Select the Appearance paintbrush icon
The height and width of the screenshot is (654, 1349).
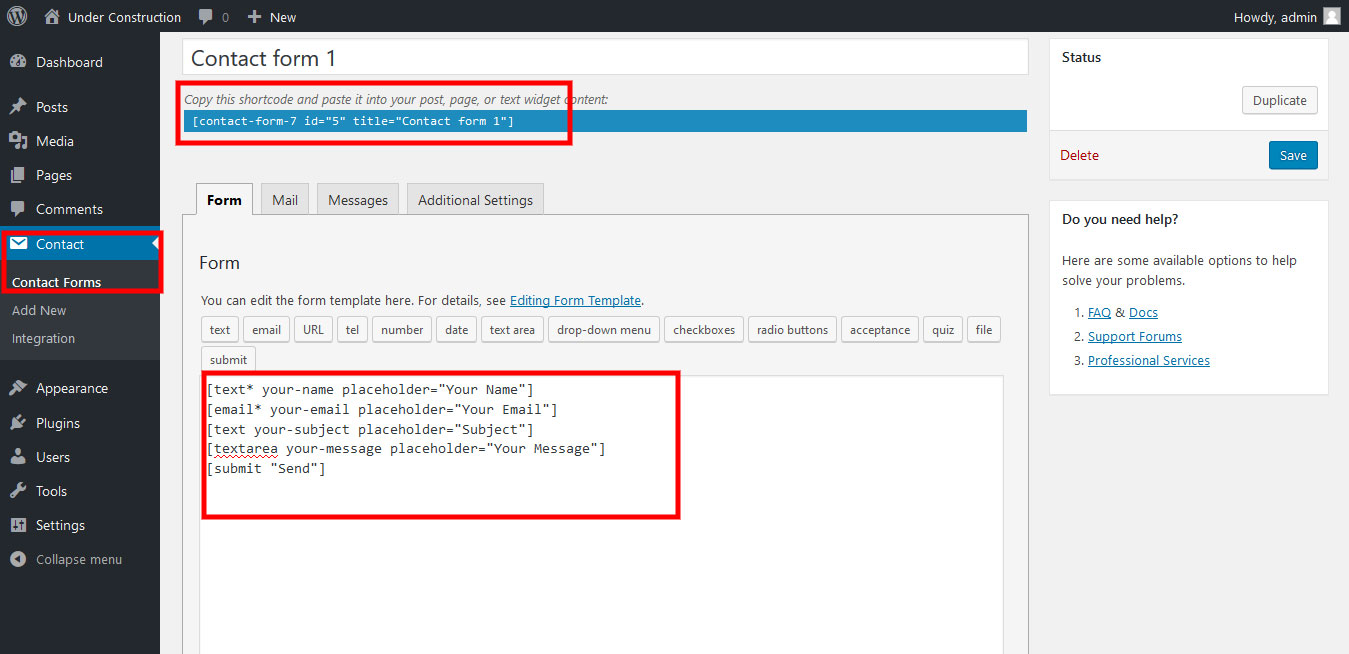tap(18, 388)
